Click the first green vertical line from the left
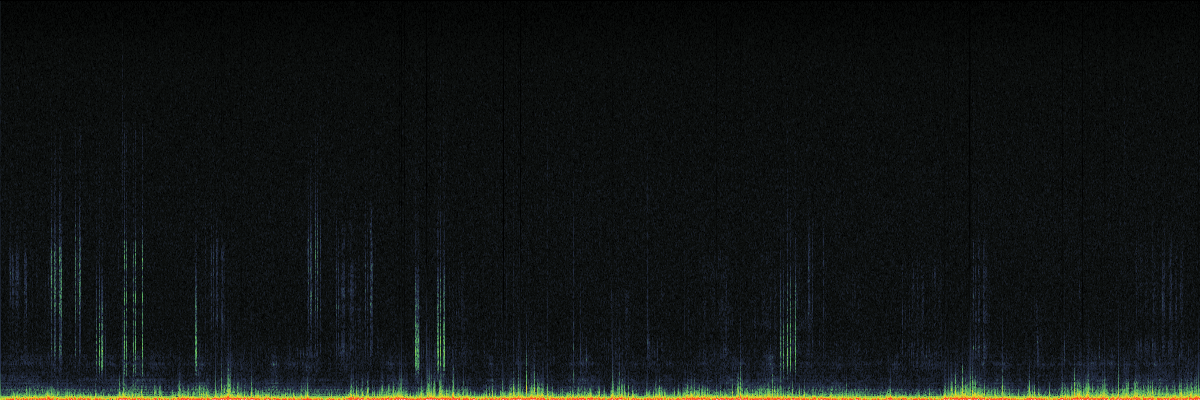The image size is (1200, 400). 58,300
